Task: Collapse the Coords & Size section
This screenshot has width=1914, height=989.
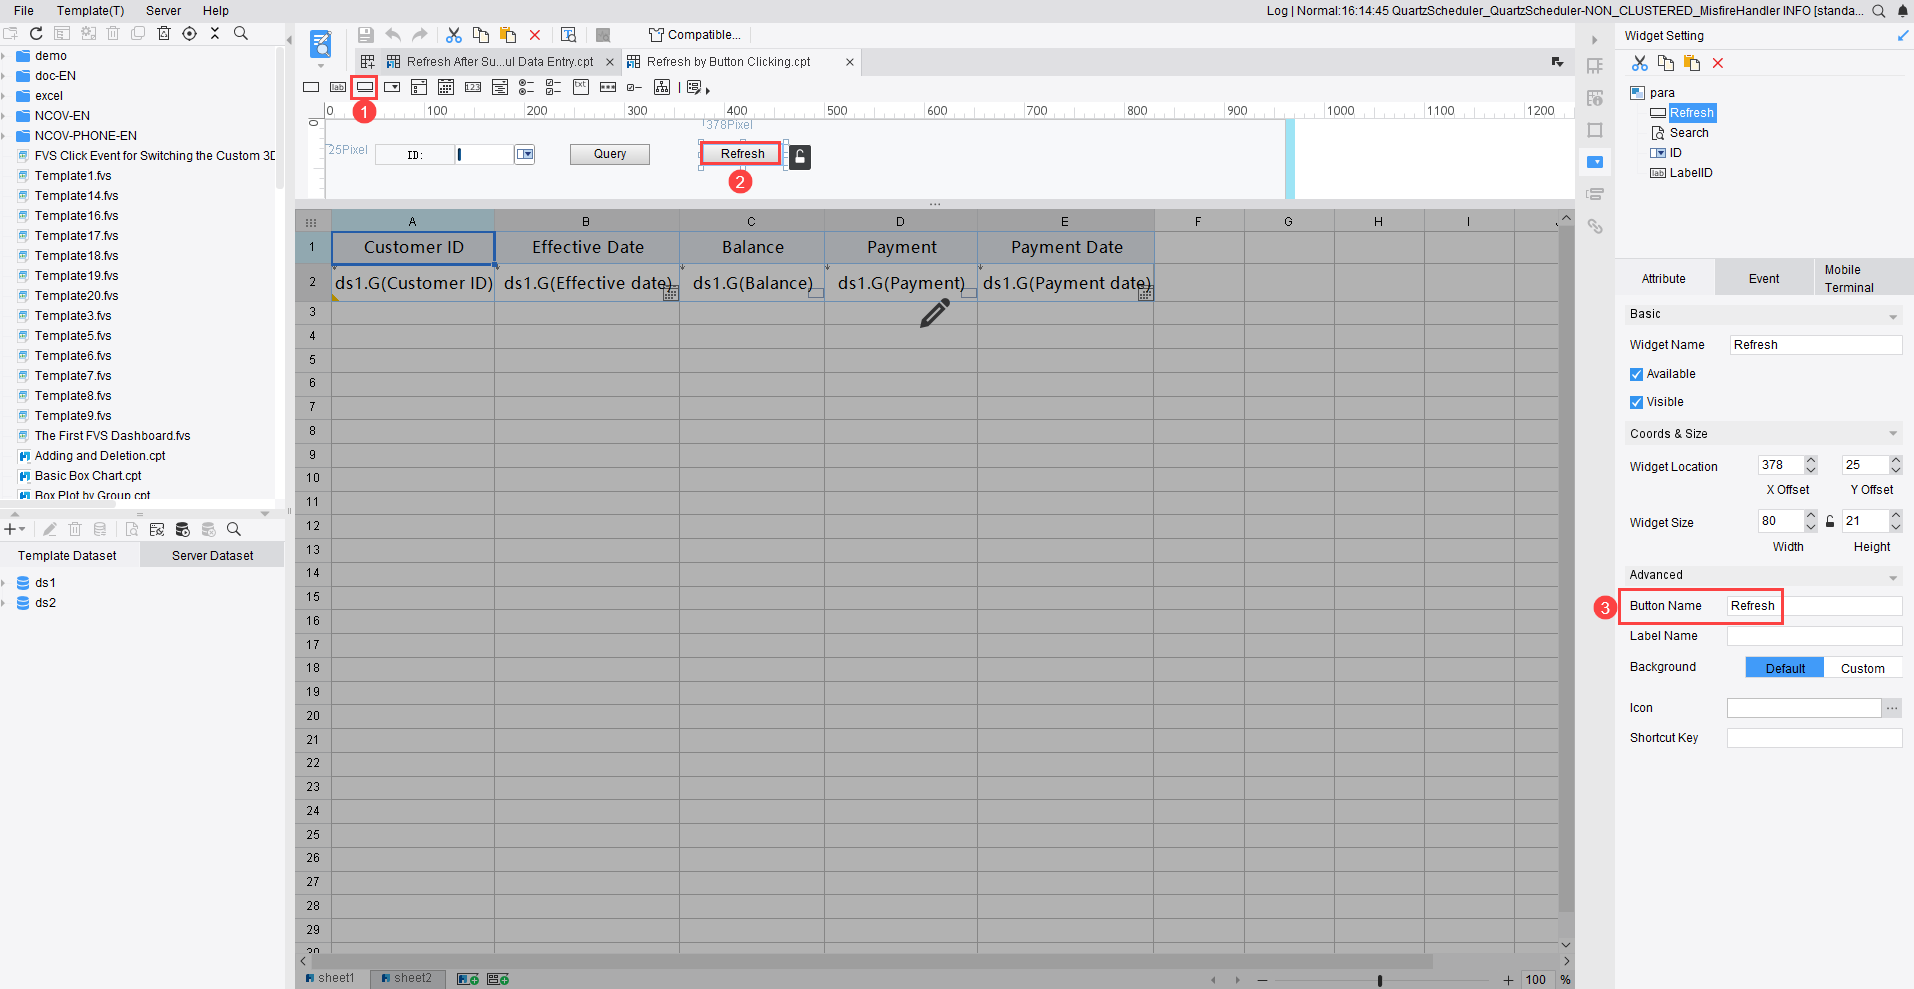Action: [x=1893, y=433]
